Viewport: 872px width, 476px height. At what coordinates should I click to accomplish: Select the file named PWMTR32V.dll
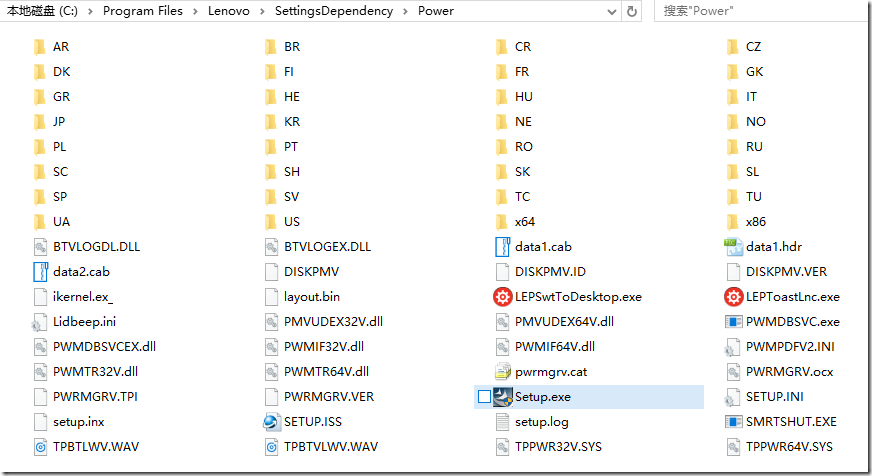coord(95,371)
